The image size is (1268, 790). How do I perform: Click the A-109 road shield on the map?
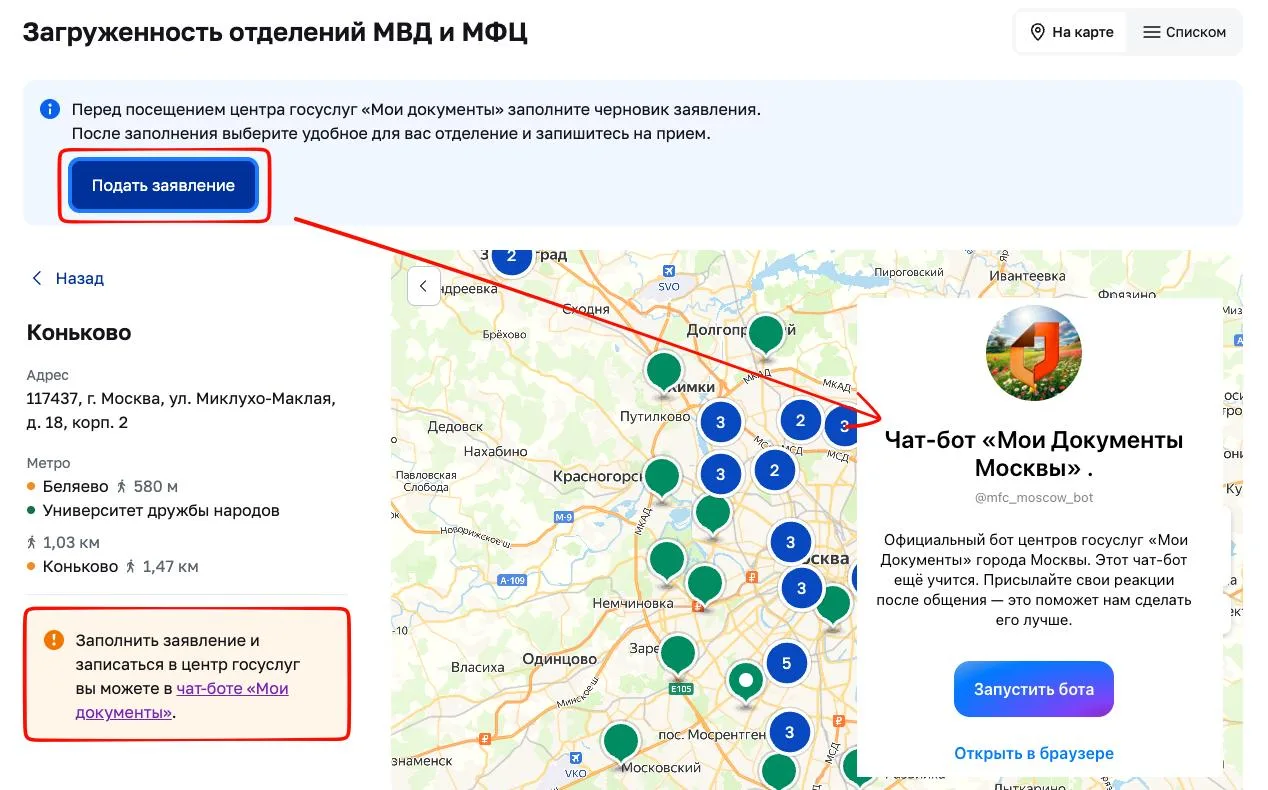[512, 580]
